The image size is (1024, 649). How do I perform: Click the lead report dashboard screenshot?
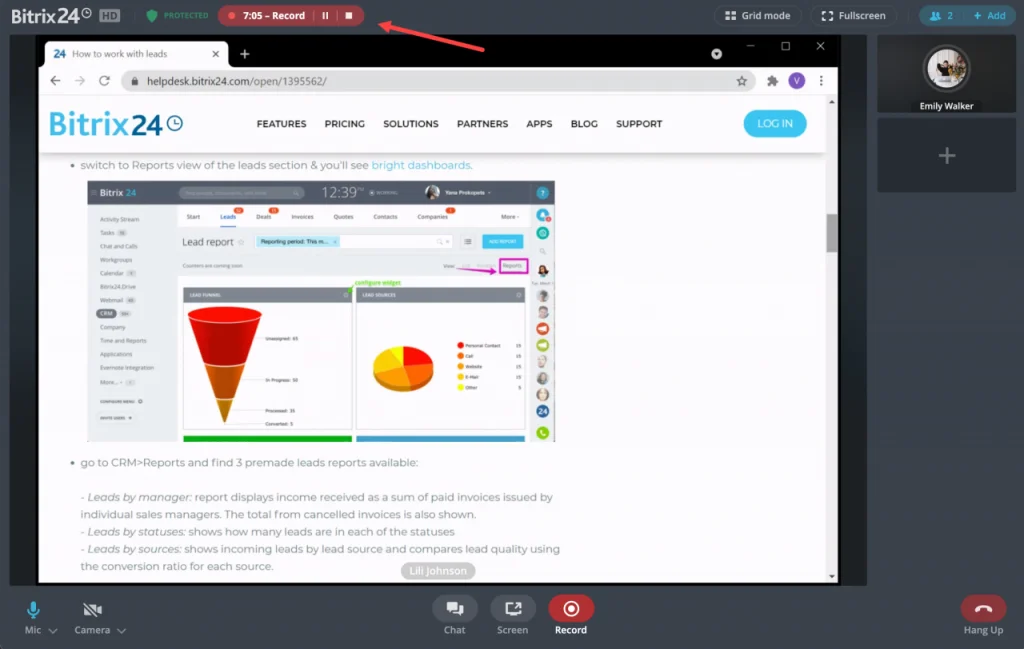321,311
